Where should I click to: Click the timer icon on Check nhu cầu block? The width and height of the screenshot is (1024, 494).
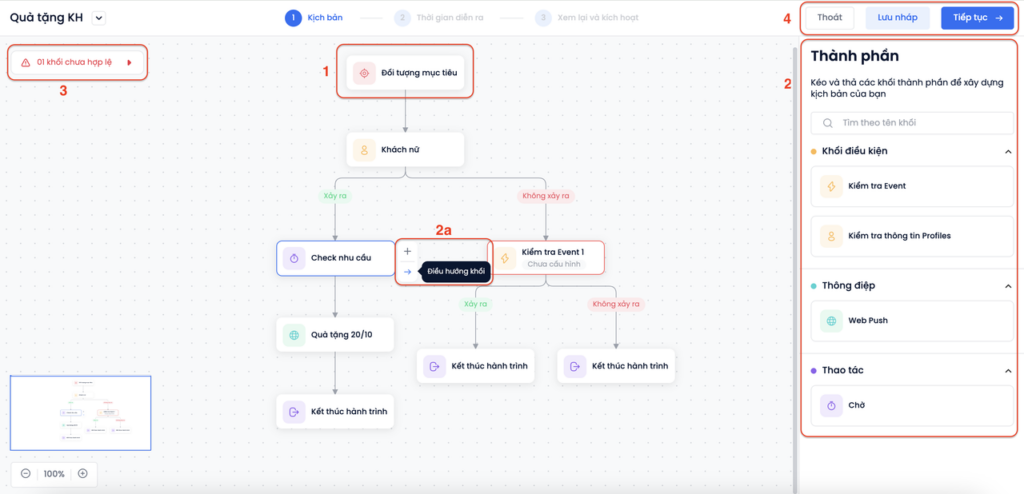[294, 258]
